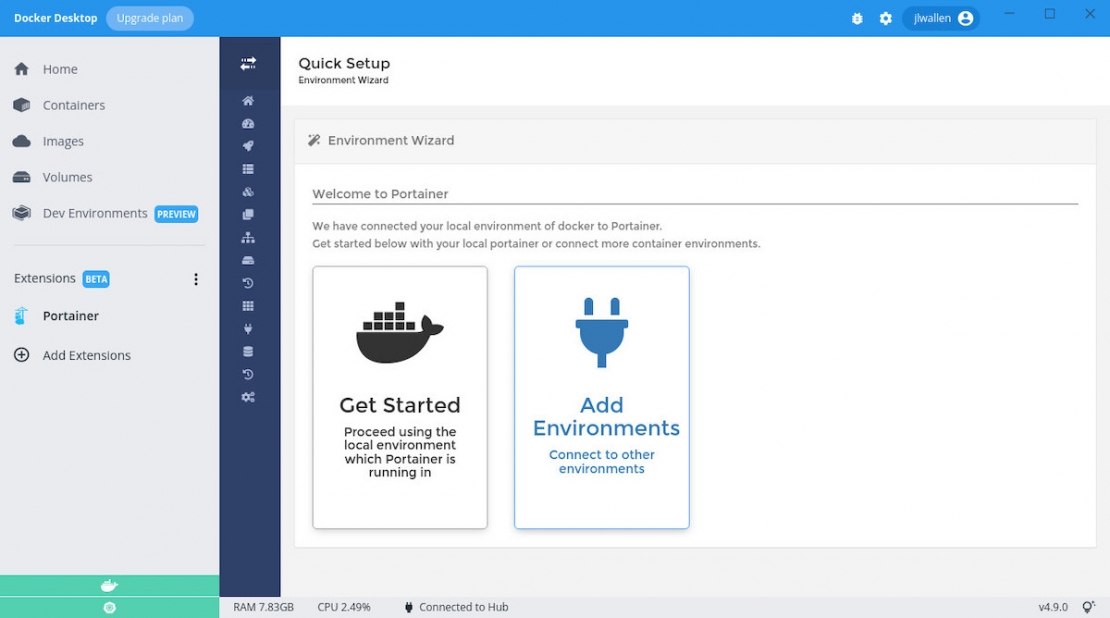The height and width of the screenshot is (618, 1110).
Task: Open Docker Desktop settings gear in title bar
Action: [886, 17]
